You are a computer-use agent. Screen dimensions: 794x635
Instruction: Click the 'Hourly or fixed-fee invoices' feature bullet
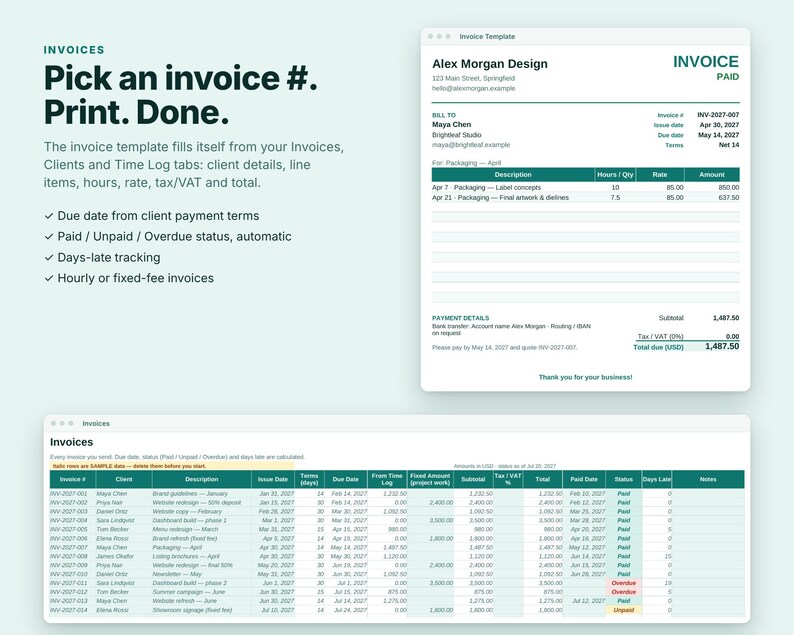pyautogui.click(x=129, y=278)
